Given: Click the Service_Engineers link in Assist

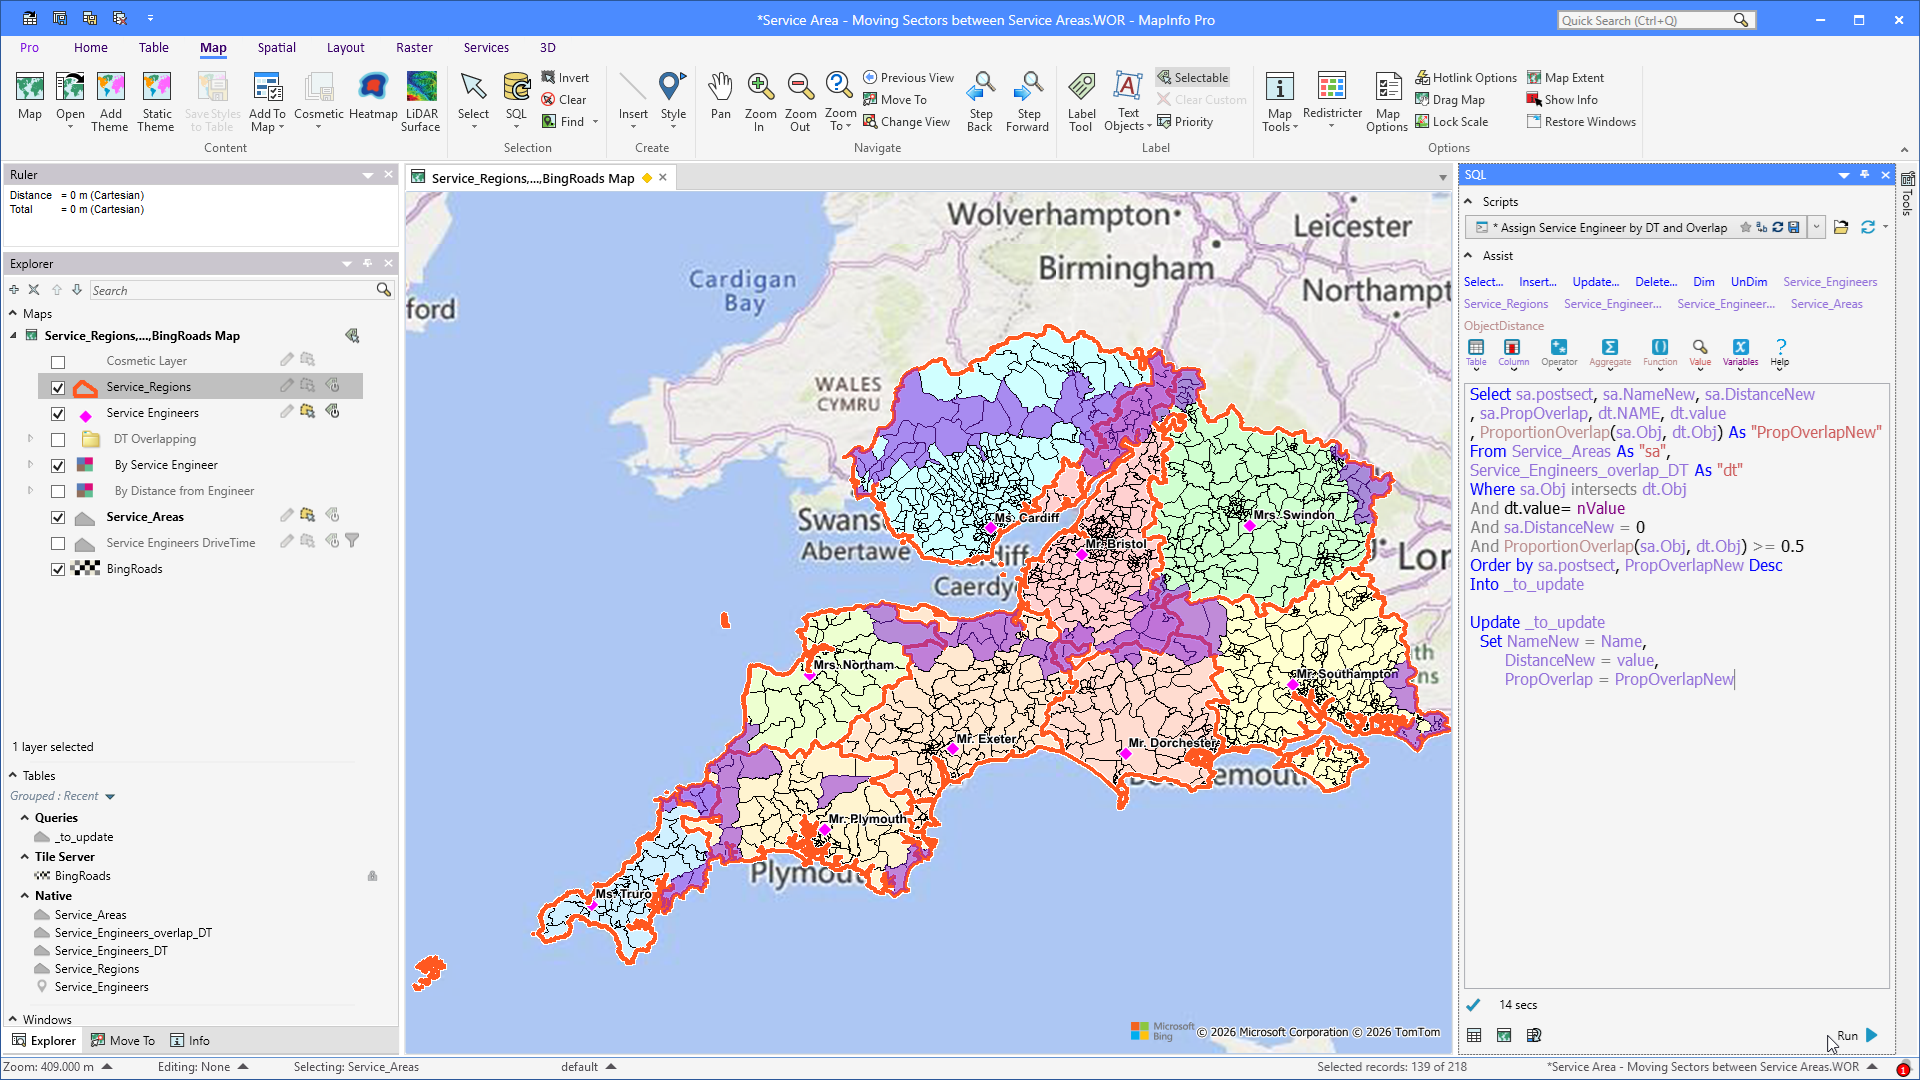Looking at the screenshot, I should 1830,282.
